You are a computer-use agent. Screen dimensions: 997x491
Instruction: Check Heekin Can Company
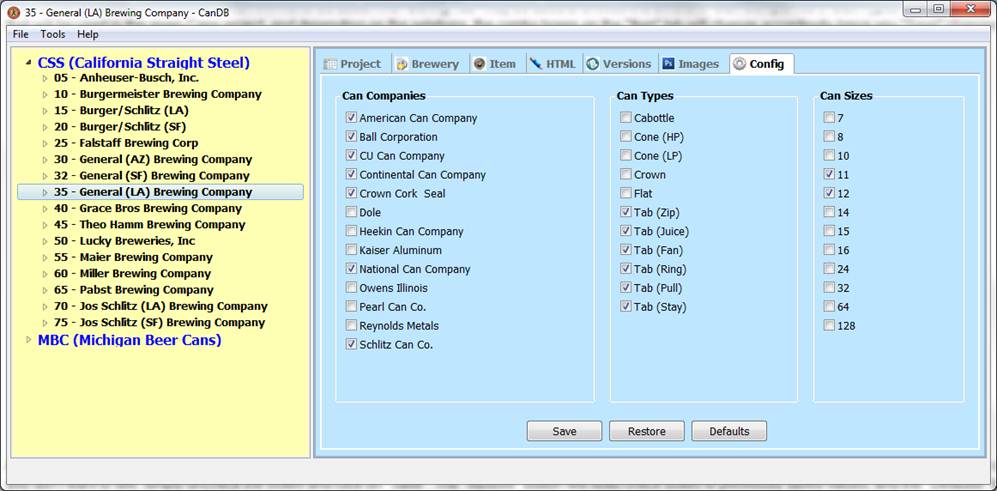[x=351, y=231]
